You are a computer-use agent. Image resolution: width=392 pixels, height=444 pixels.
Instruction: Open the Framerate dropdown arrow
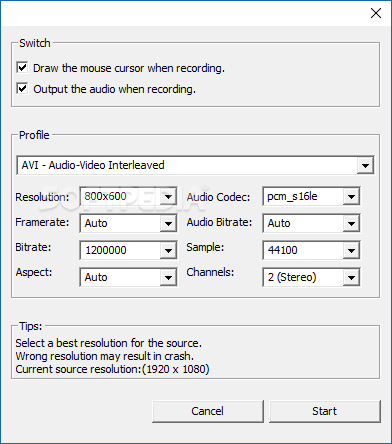(x=168, y=223)
